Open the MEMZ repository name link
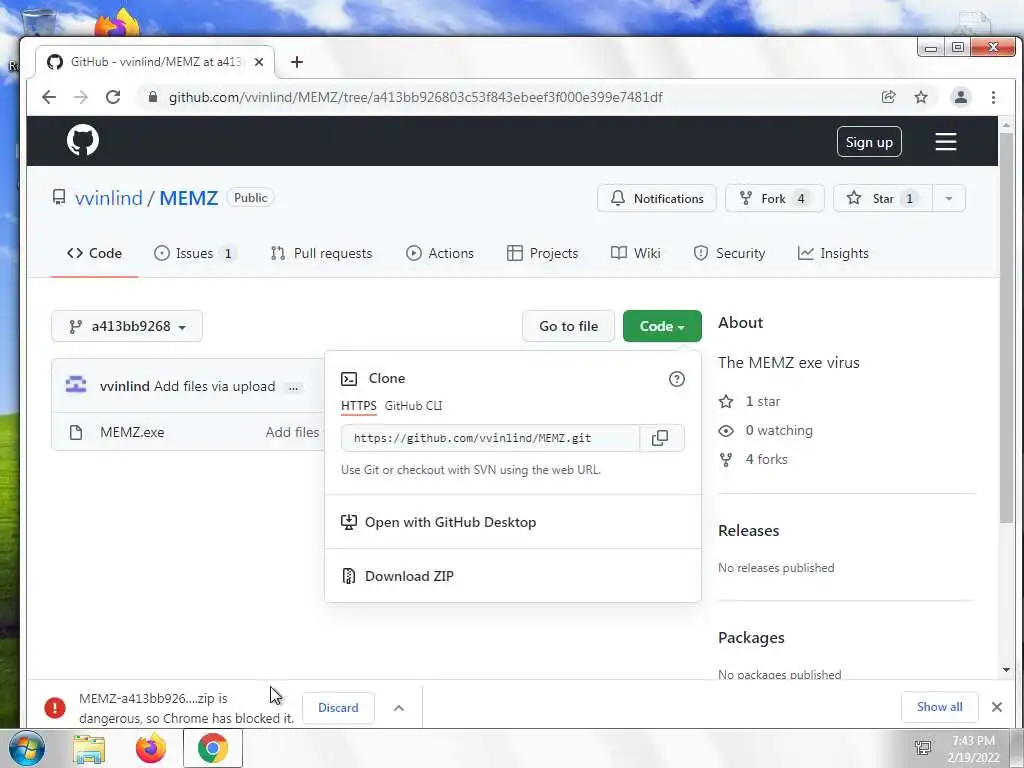 [189, 198]
